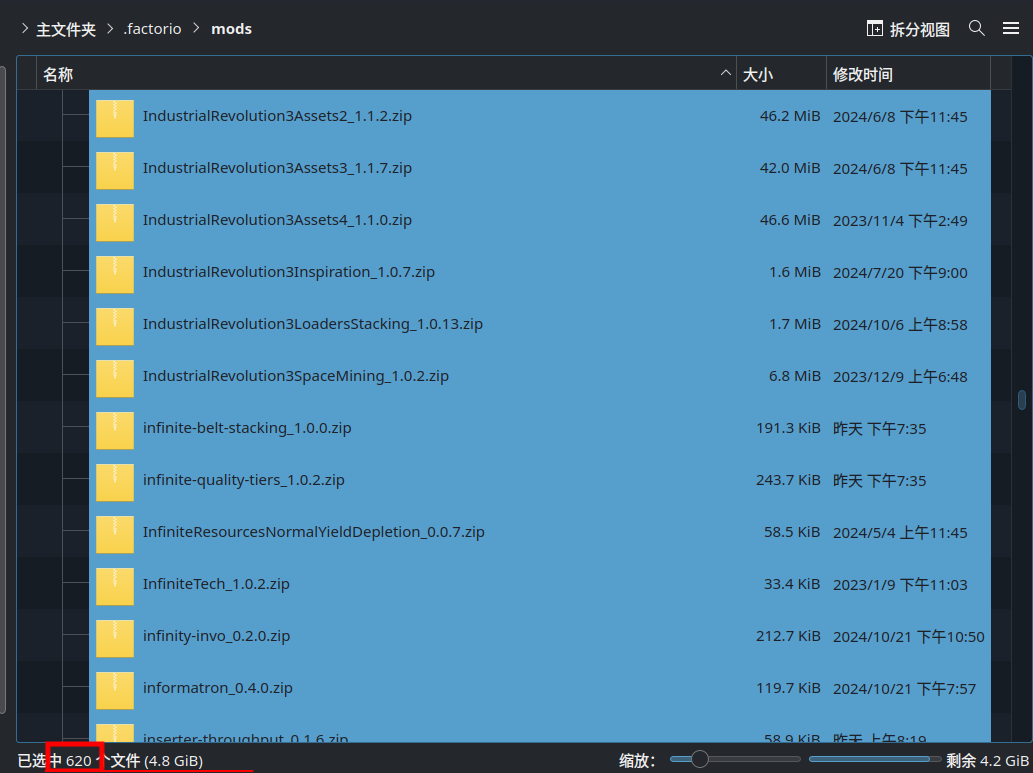Click the 缩放: label in status bar
The height and width of the screenshot is (773, 1033).
point(637,761)
